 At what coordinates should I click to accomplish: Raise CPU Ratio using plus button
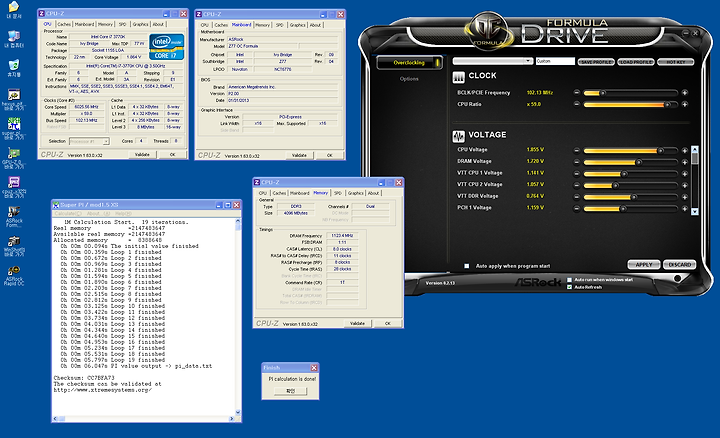click(685, 104)
